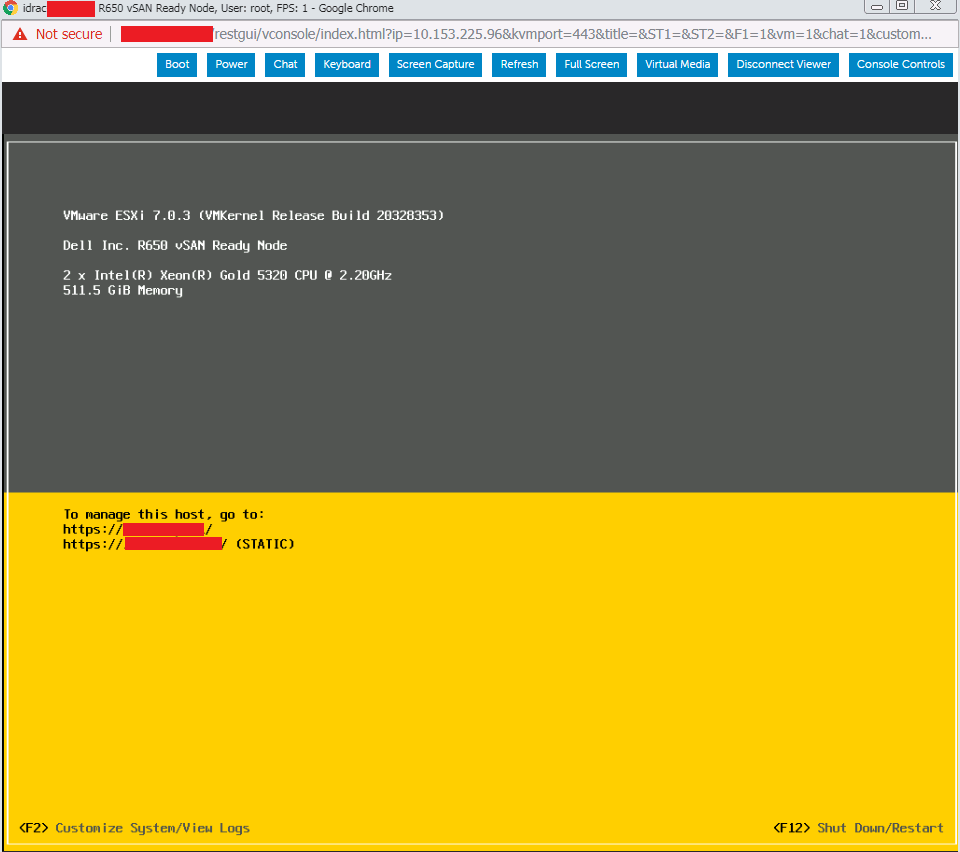Switch the console to Full Screen
This screenshot has width=960, height=852.
point(591,64)
